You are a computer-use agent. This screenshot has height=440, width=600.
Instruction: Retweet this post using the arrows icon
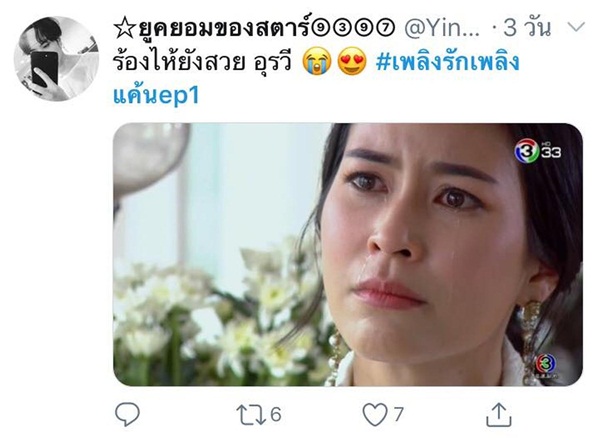pos(251,415)
